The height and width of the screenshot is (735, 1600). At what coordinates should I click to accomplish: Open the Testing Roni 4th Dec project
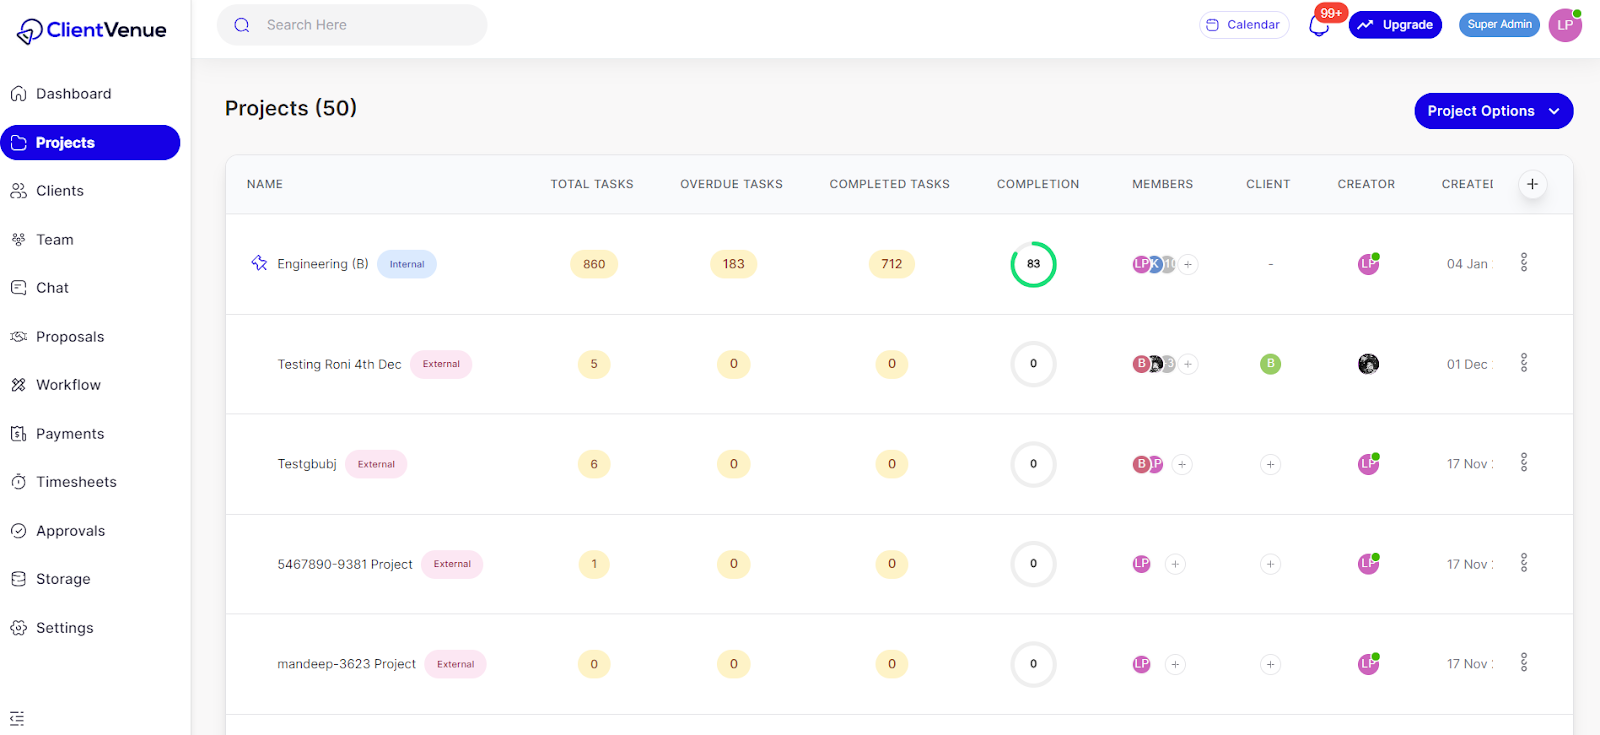pyautogui.click(x=339, y=364)
